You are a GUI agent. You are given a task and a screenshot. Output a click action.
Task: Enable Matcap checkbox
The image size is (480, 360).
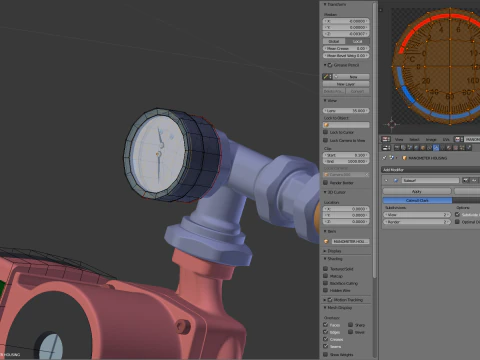pyautogui.click(x=326, y=276)
